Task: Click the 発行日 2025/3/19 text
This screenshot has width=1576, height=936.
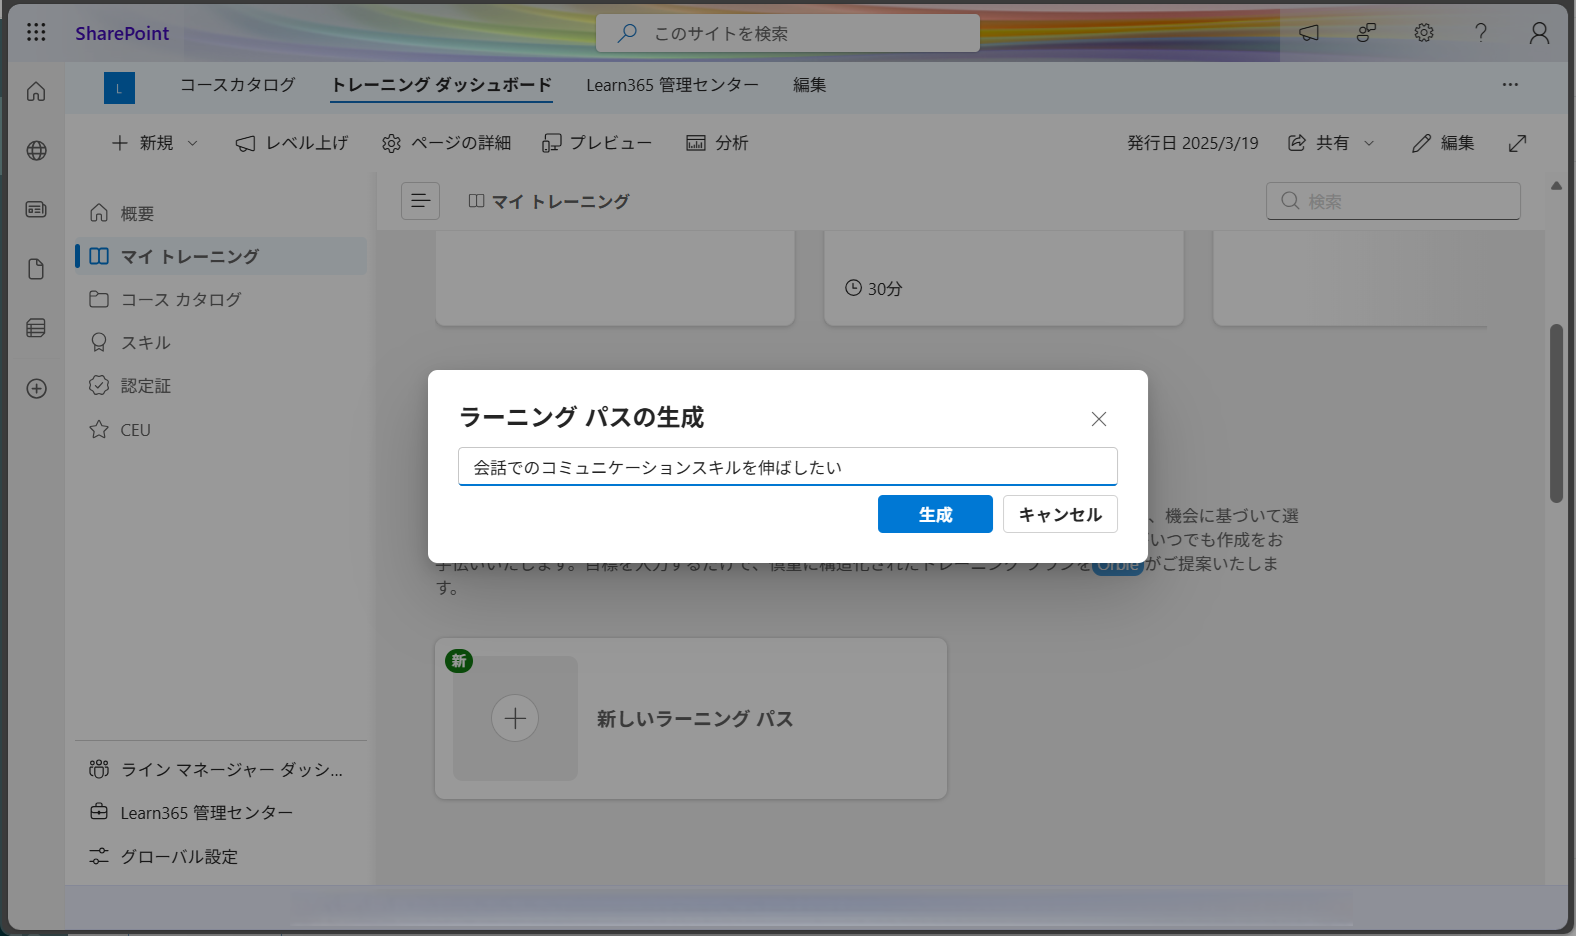Action: 1193,143
